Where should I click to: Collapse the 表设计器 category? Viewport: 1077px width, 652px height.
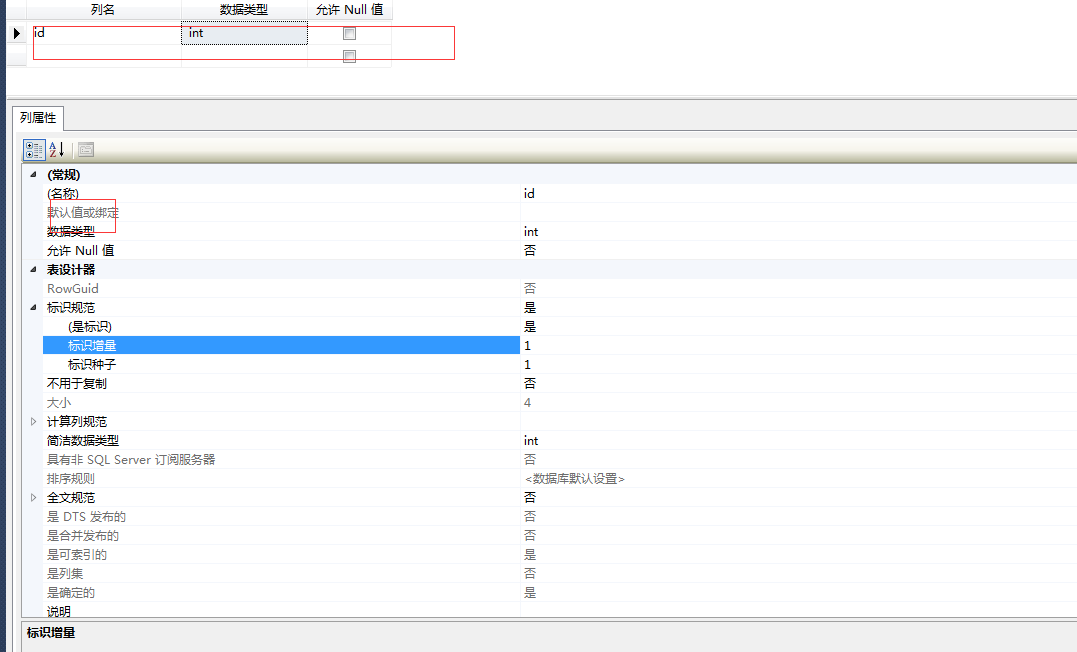tap(33, 269)
